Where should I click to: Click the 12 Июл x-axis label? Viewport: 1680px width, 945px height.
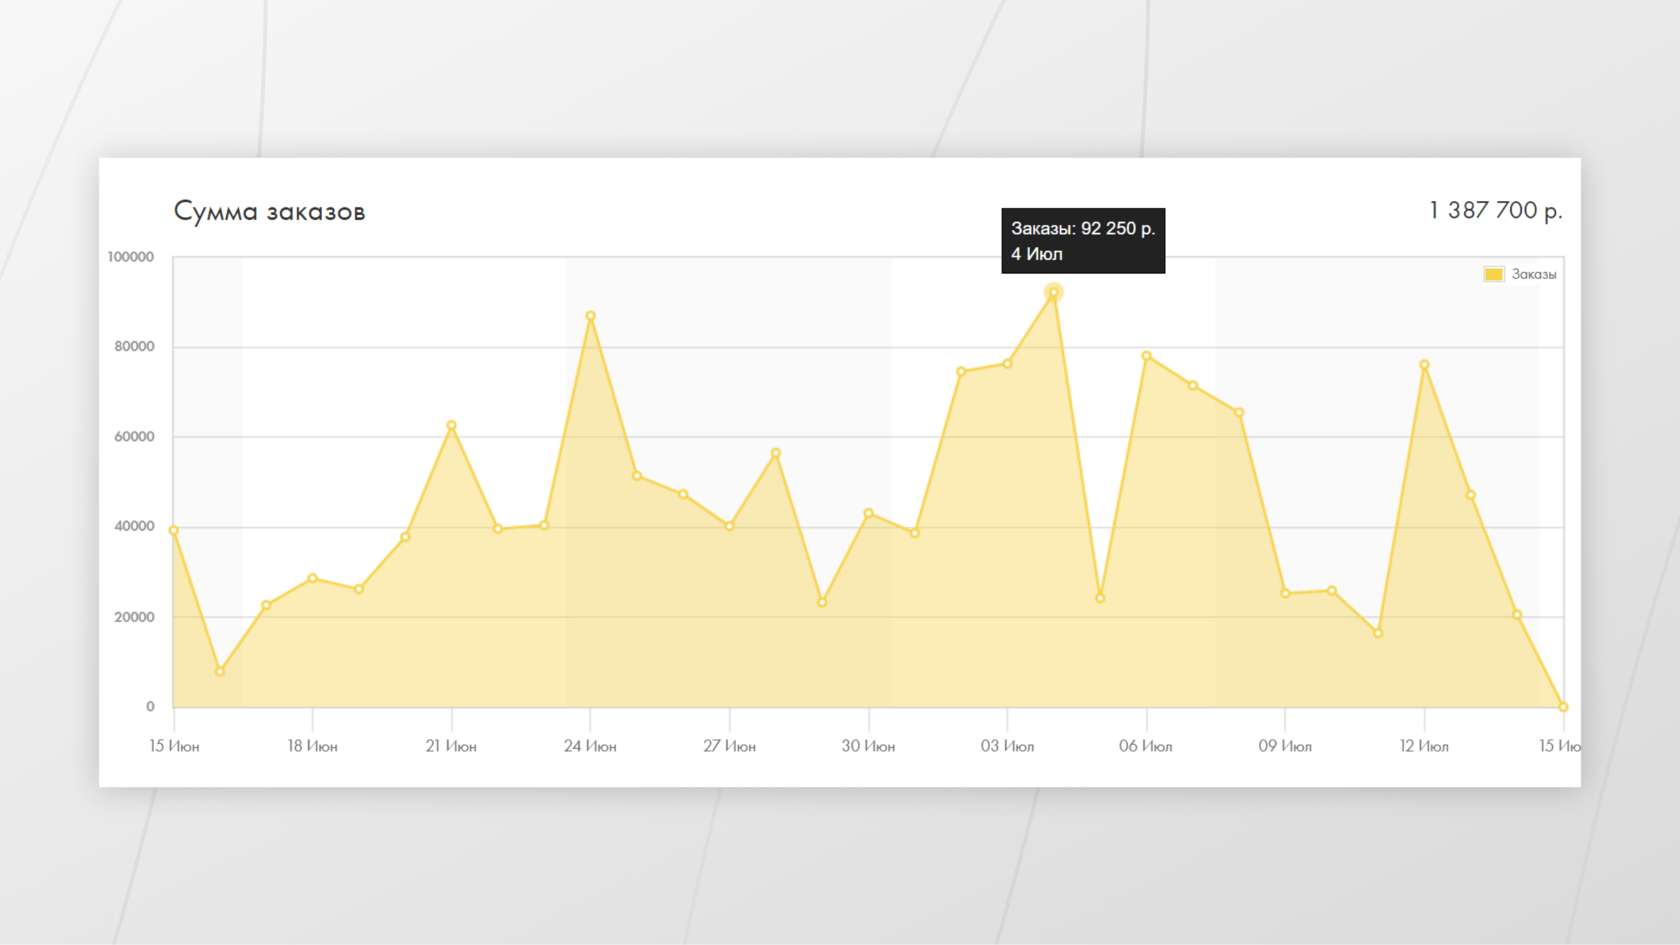(x=1424, y=746)
